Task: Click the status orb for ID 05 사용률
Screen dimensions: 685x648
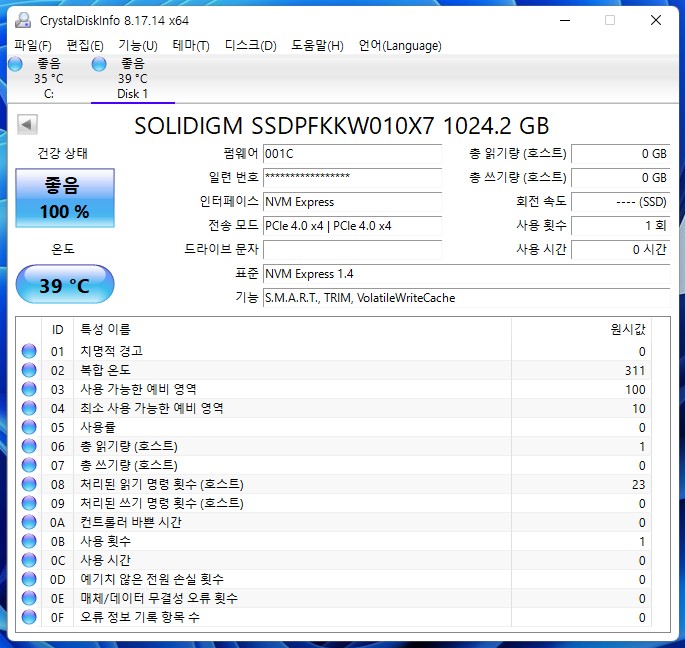Action: [x=29, y=427]
